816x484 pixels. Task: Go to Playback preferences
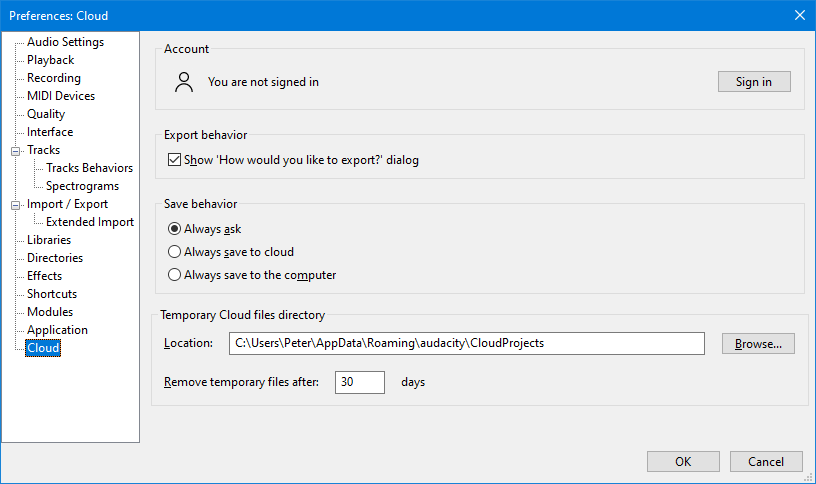pos(50,60)
